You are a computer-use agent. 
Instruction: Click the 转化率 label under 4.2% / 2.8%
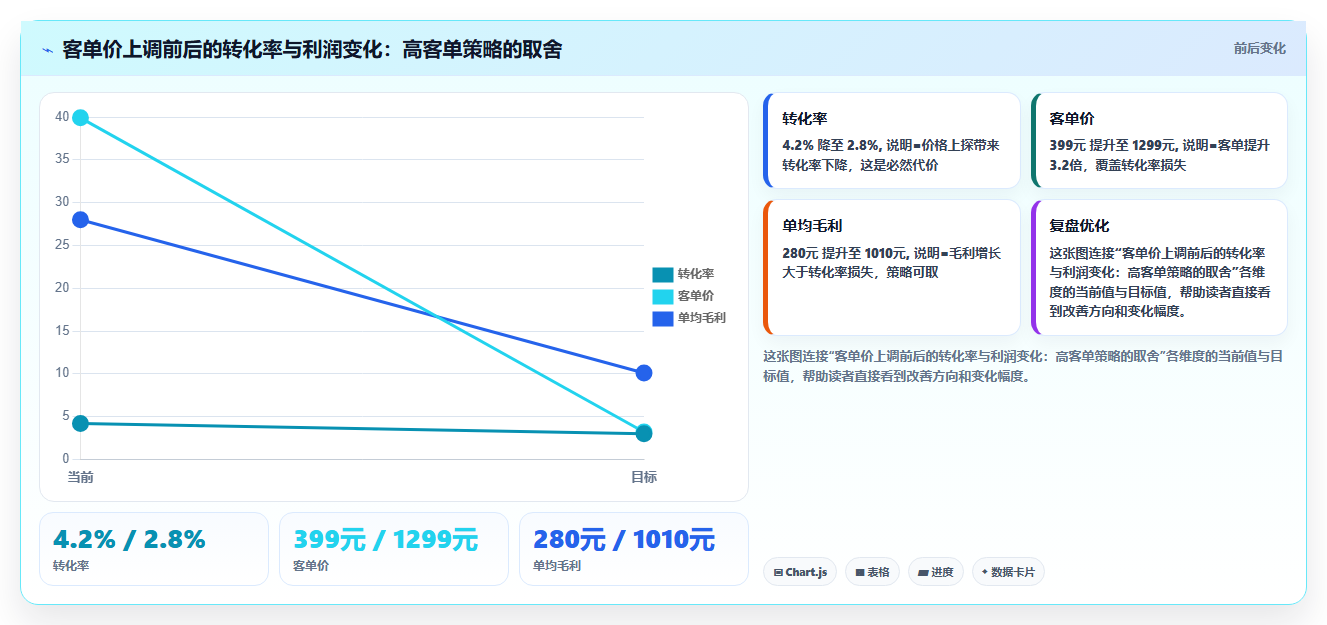point(71,566)
